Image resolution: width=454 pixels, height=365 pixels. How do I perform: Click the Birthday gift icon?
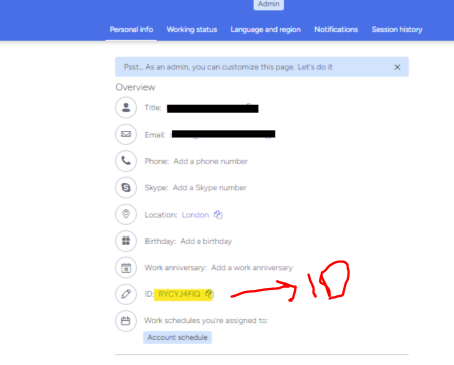click(x=126, y=241)
